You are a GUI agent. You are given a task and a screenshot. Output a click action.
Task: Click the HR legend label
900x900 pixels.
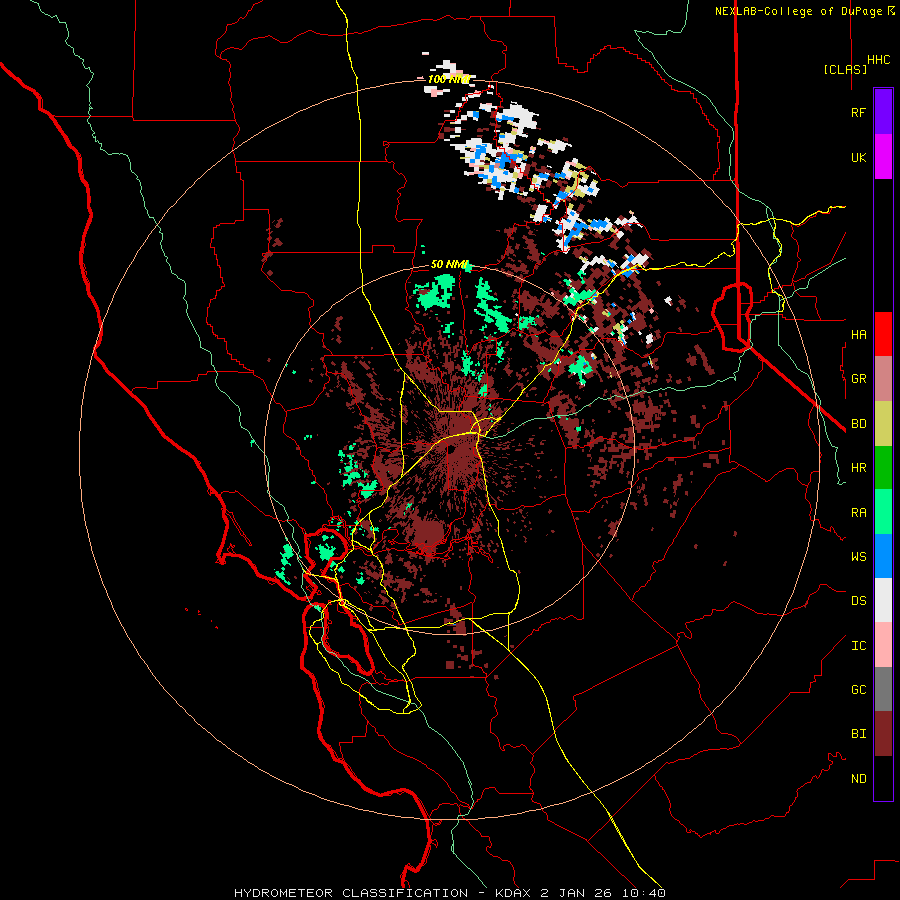pos(858,468)
